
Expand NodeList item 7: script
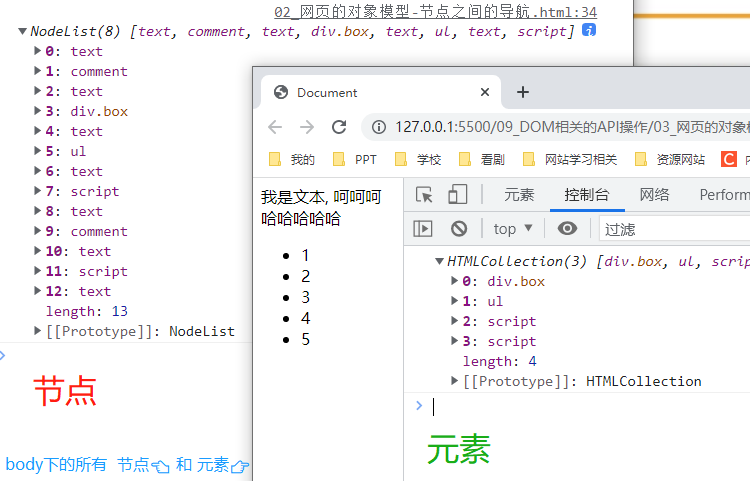pos(37,191)
